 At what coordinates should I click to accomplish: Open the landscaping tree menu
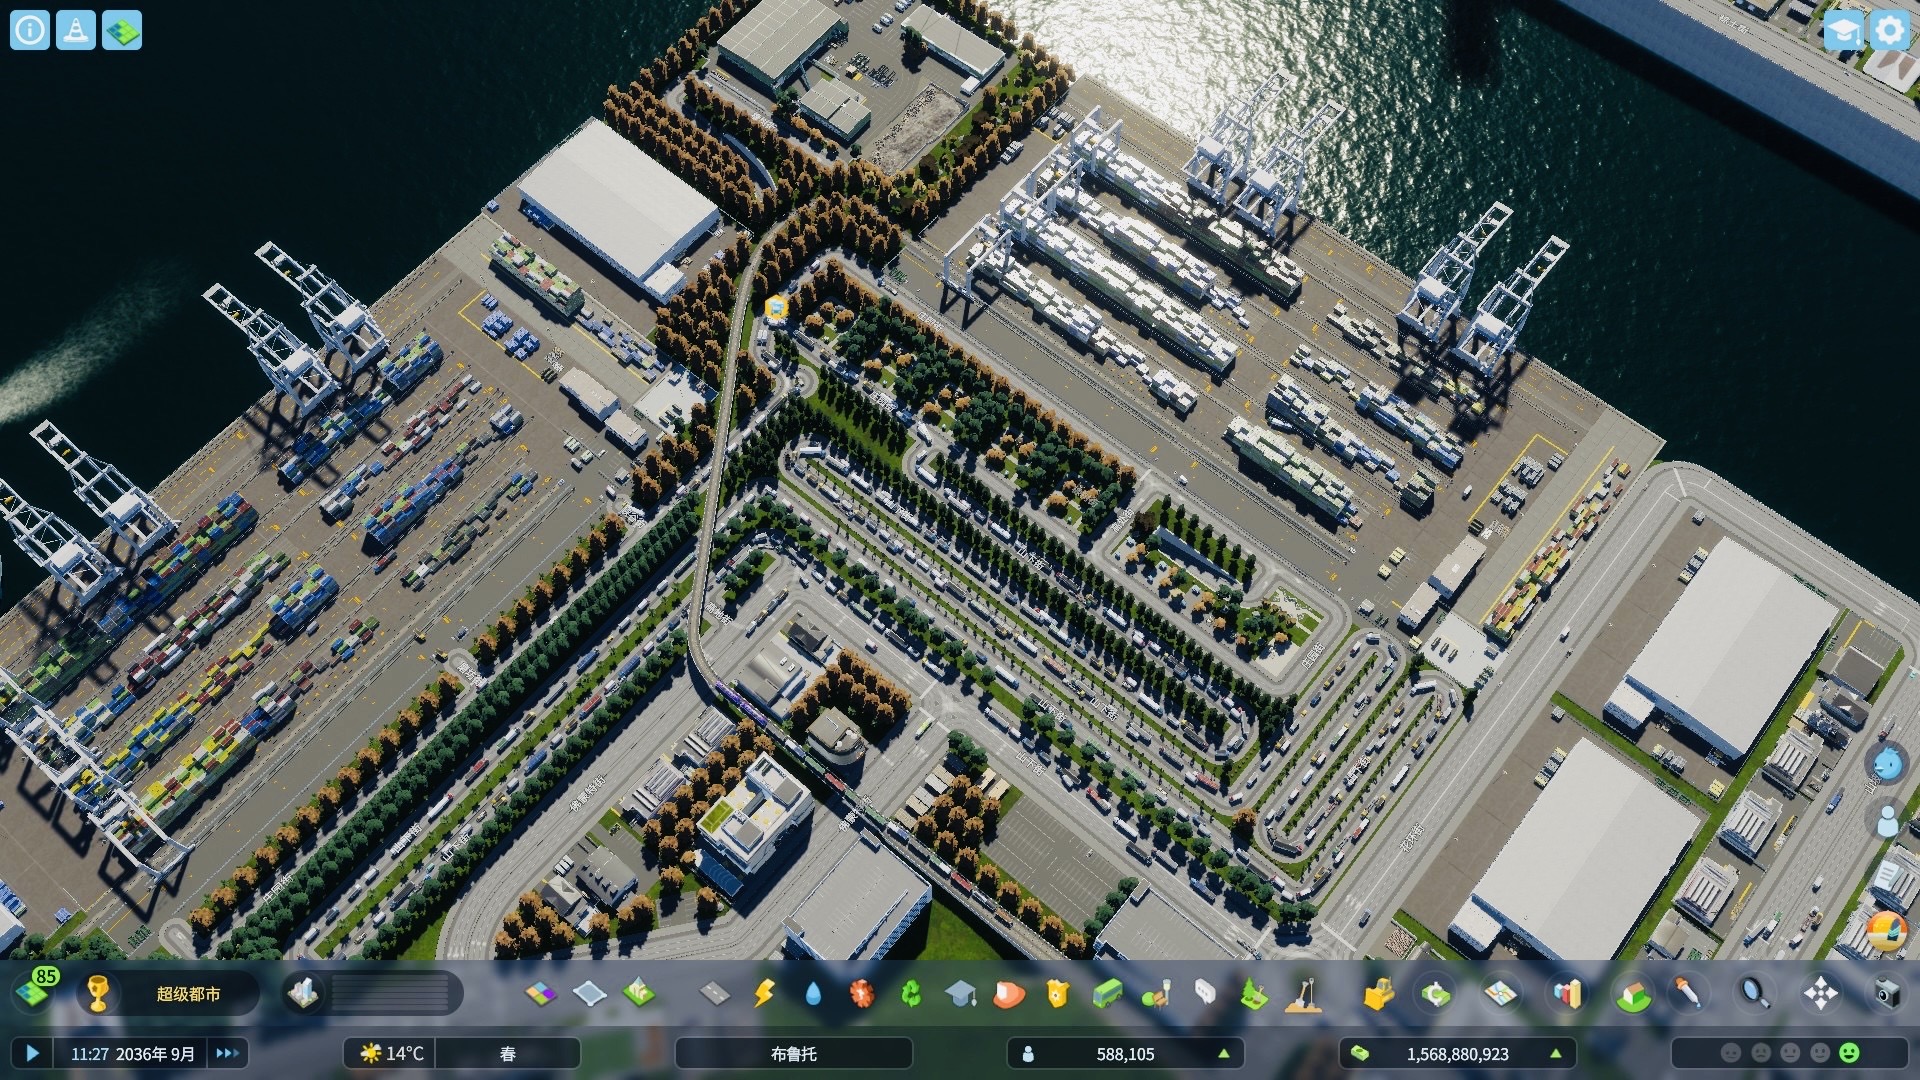pyautogui.click(x=1254, y=993)
